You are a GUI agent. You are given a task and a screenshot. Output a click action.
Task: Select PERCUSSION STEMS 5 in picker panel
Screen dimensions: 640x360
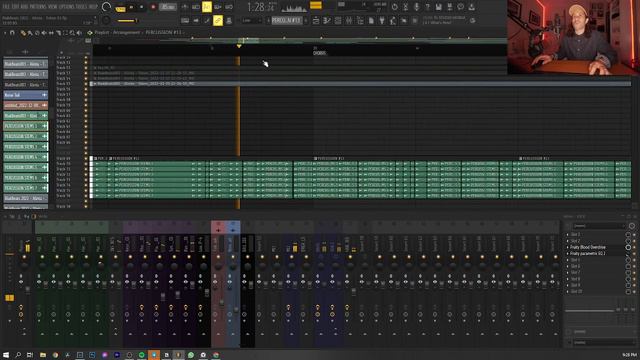[25, 167]
